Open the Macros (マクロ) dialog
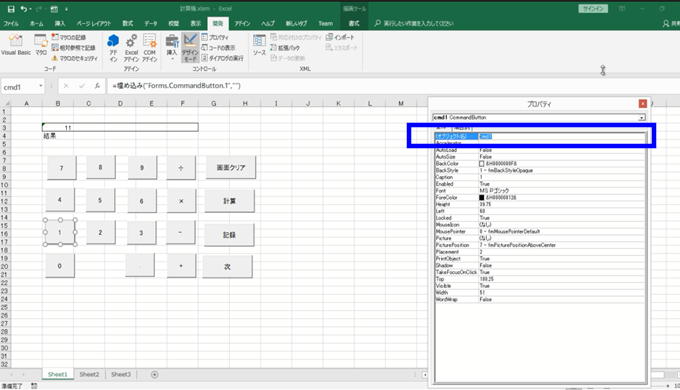Image resolution: width=680 pixels, height=390 pixels. coord(41,45)
